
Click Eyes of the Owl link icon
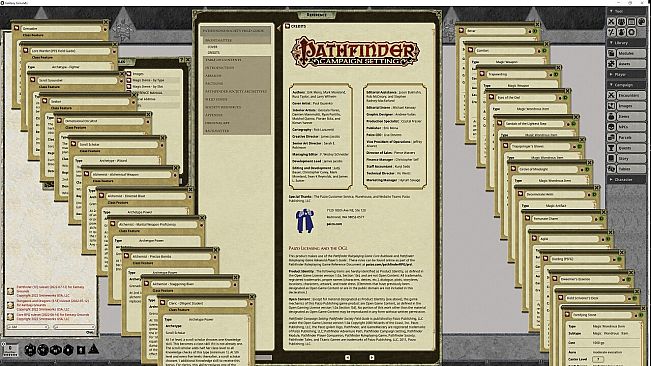click(x=491, y=98)
